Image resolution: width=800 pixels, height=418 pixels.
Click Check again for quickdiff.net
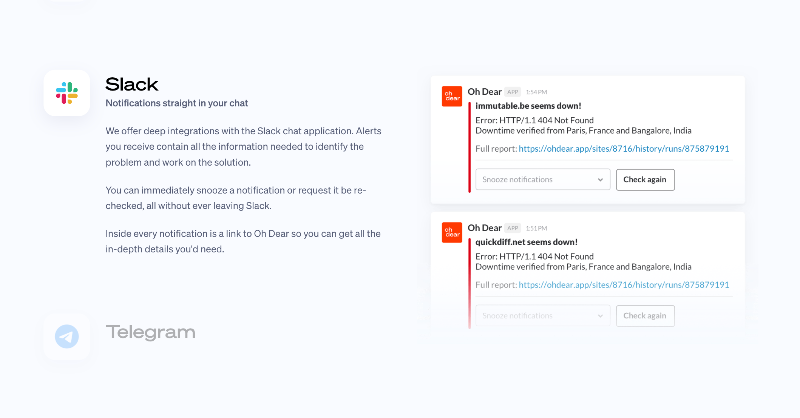point(645,316)
